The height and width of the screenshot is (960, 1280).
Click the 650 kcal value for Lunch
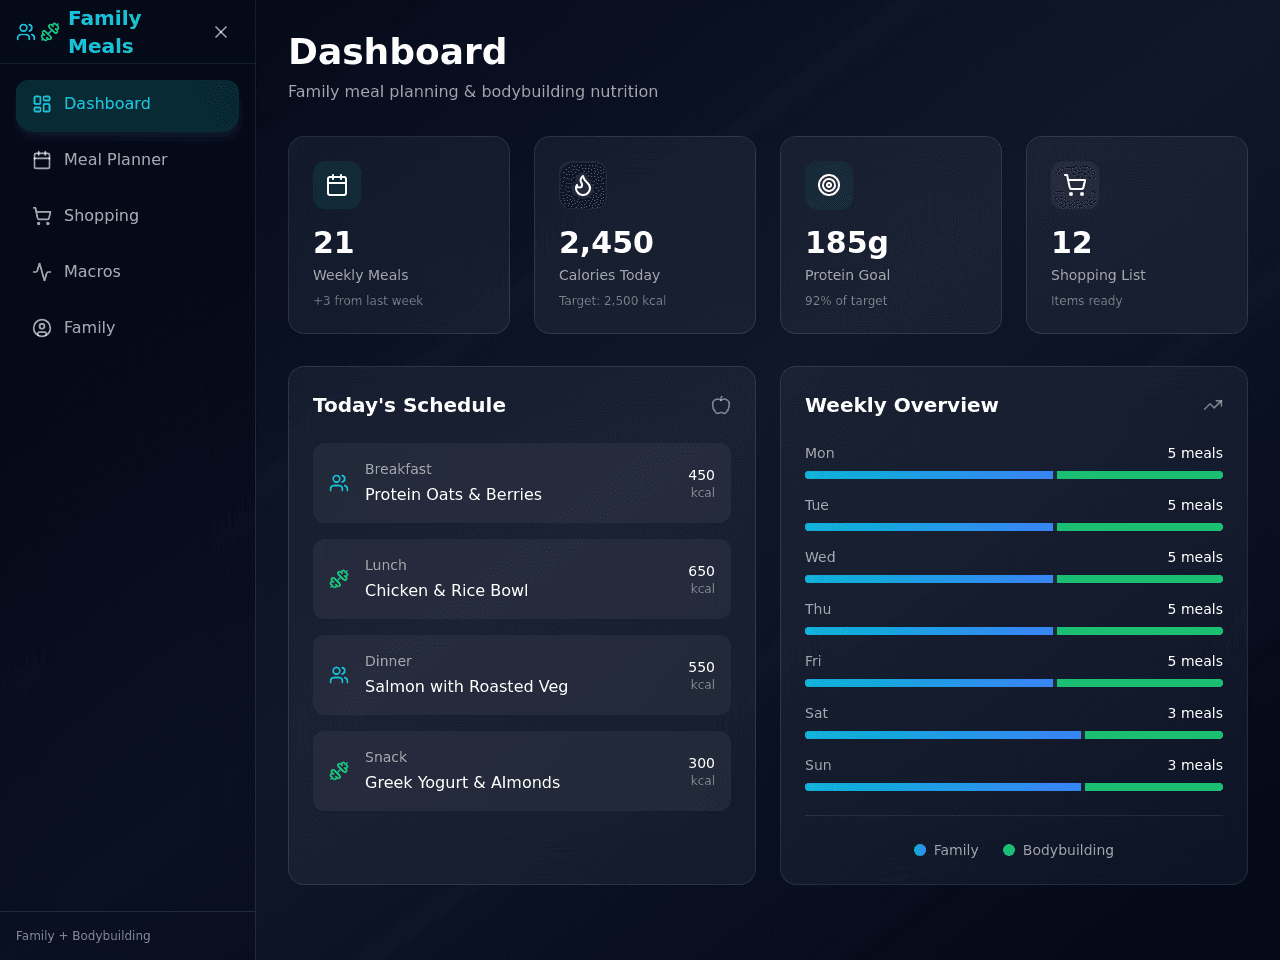[x=701, y=579]
